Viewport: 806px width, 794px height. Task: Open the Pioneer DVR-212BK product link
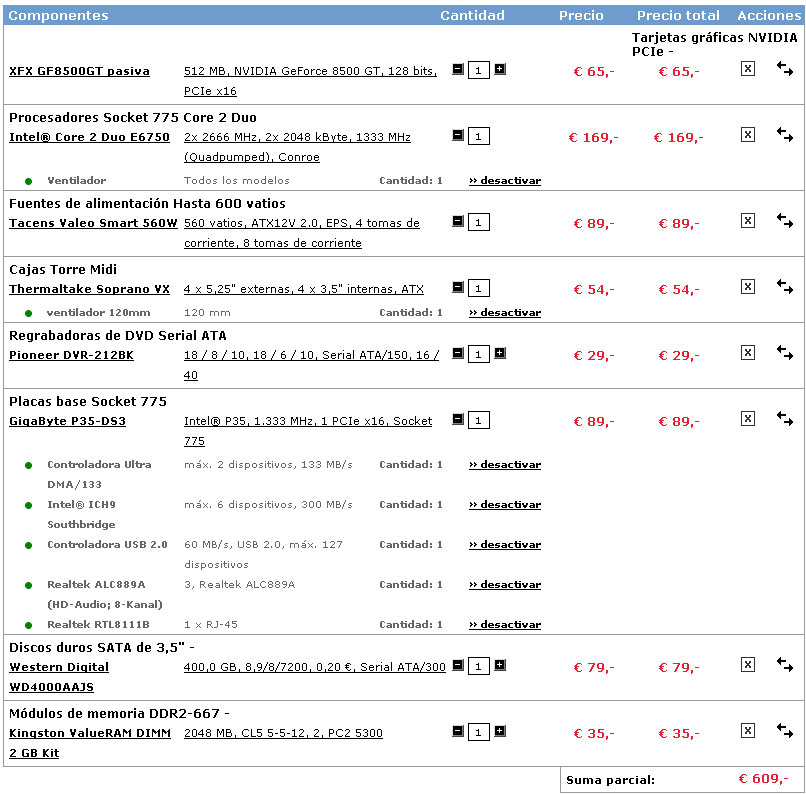(x=71, y=355)
